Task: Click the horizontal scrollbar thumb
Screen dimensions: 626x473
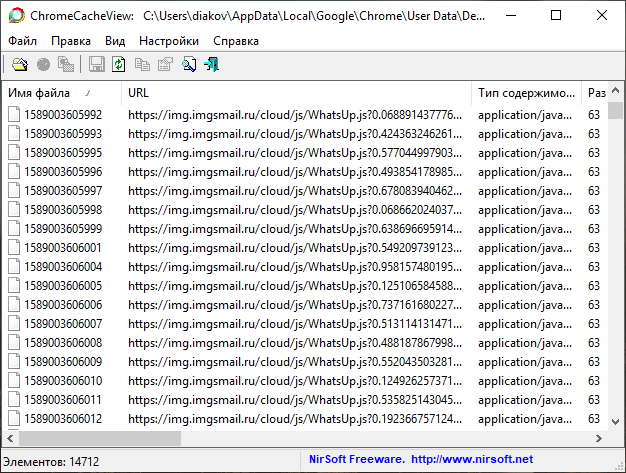Action: [x=100, y=438]
